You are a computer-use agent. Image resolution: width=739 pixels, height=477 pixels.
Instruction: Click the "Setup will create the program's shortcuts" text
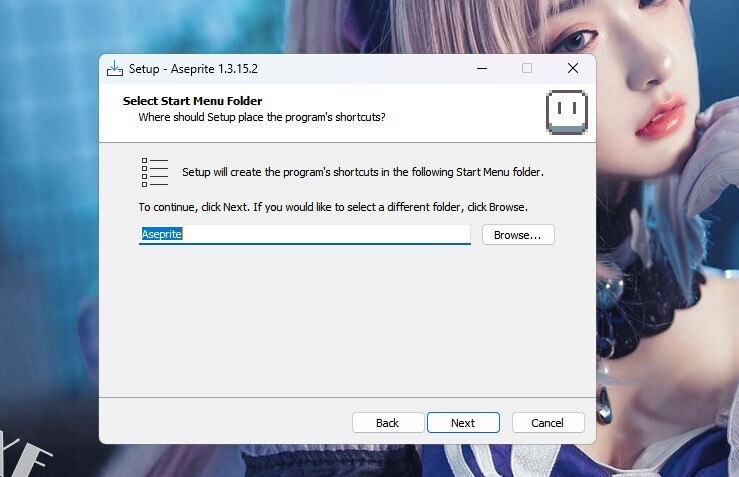(363, 172)
